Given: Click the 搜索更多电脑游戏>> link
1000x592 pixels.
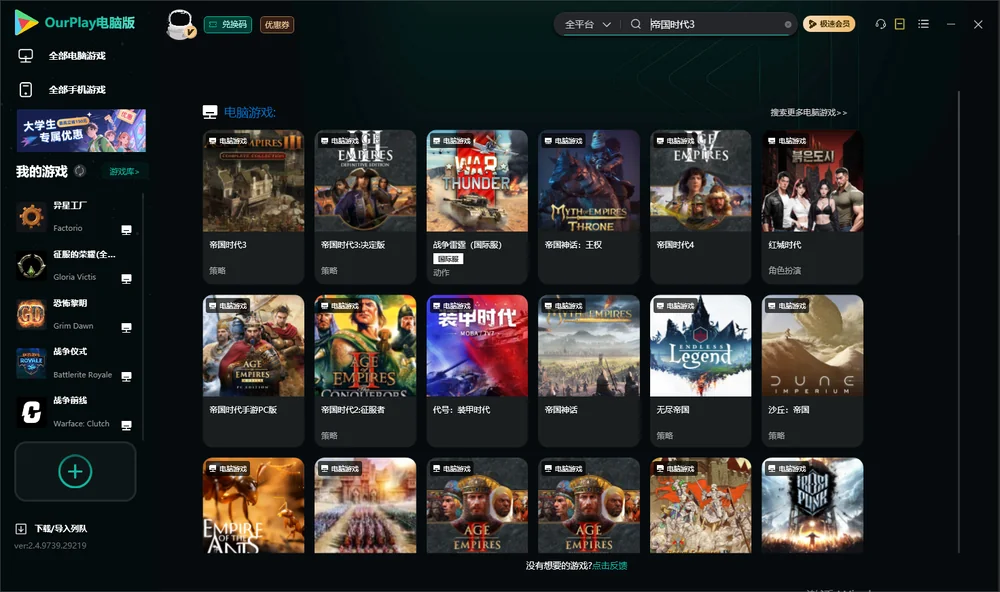Looking at the screenshot, I should tap(809, 112).
